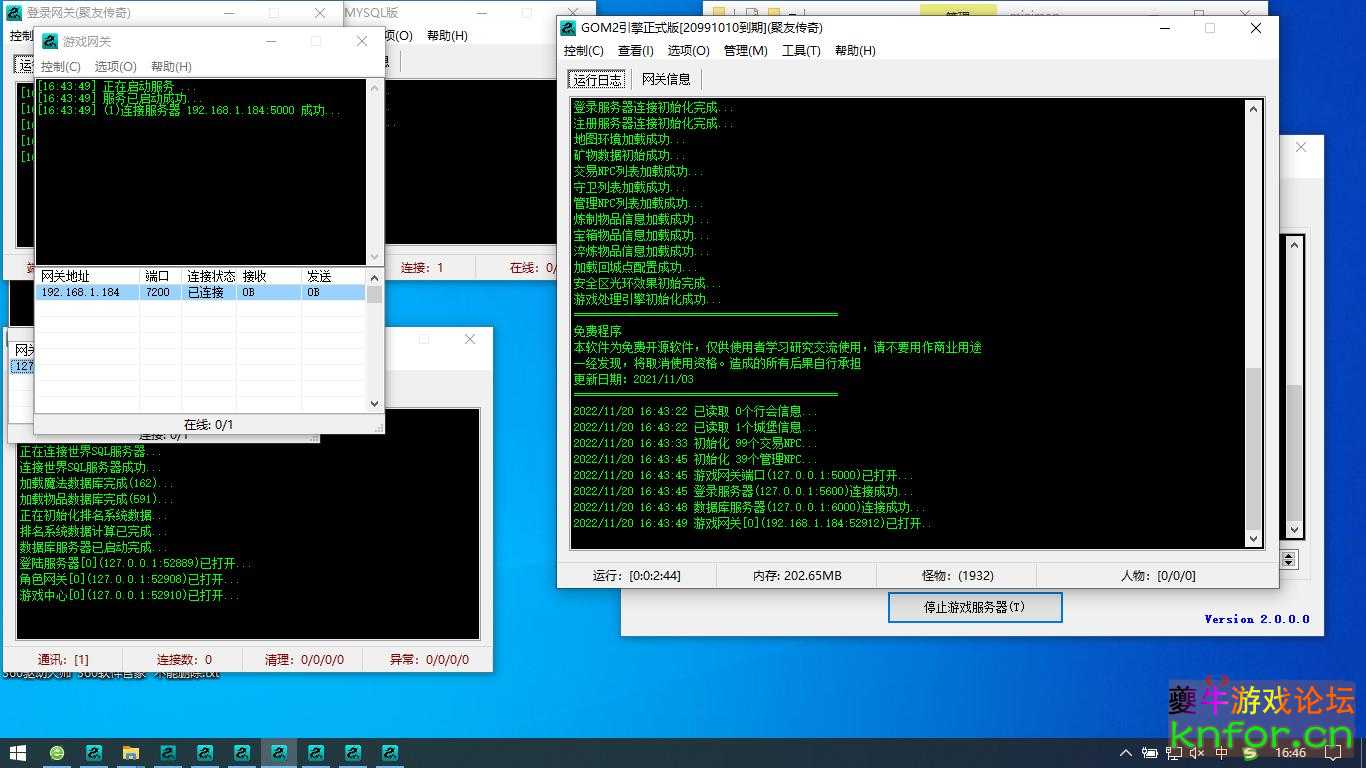
Task: Click 异常: 0/0/0/0 status field
Action: (x=429, y=660)
